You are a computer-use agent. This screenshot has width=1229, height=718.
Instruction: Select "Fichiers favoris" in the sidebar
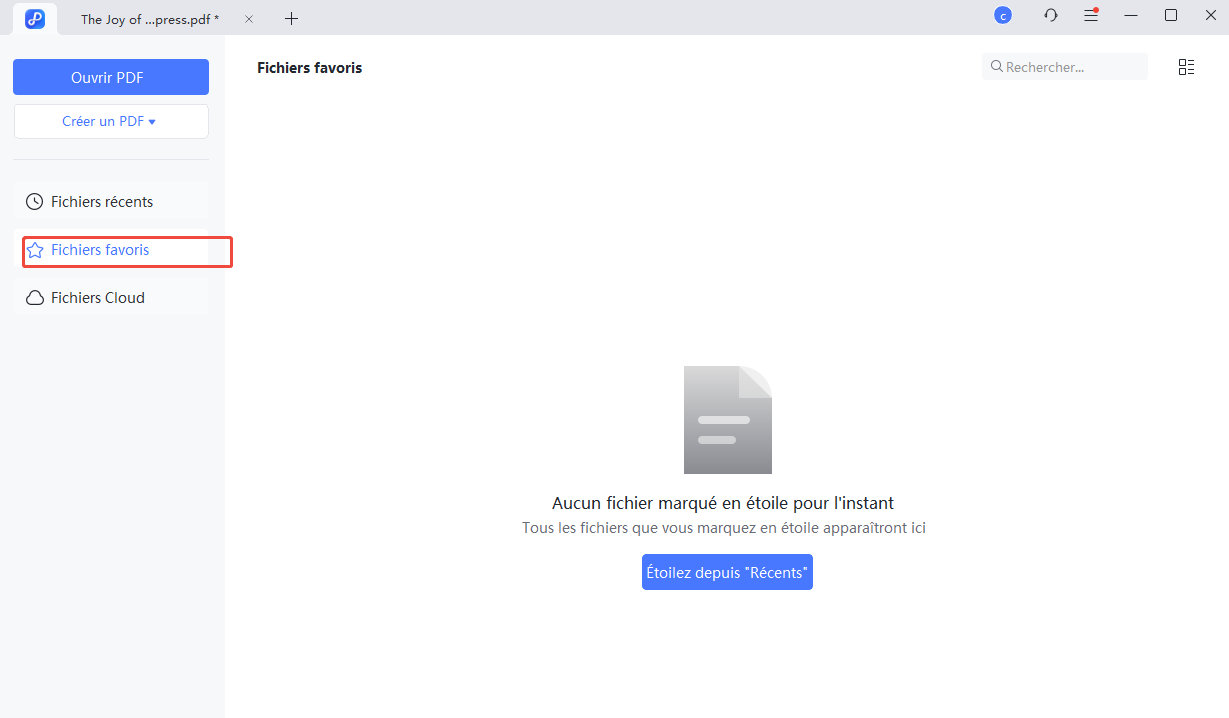100,250
